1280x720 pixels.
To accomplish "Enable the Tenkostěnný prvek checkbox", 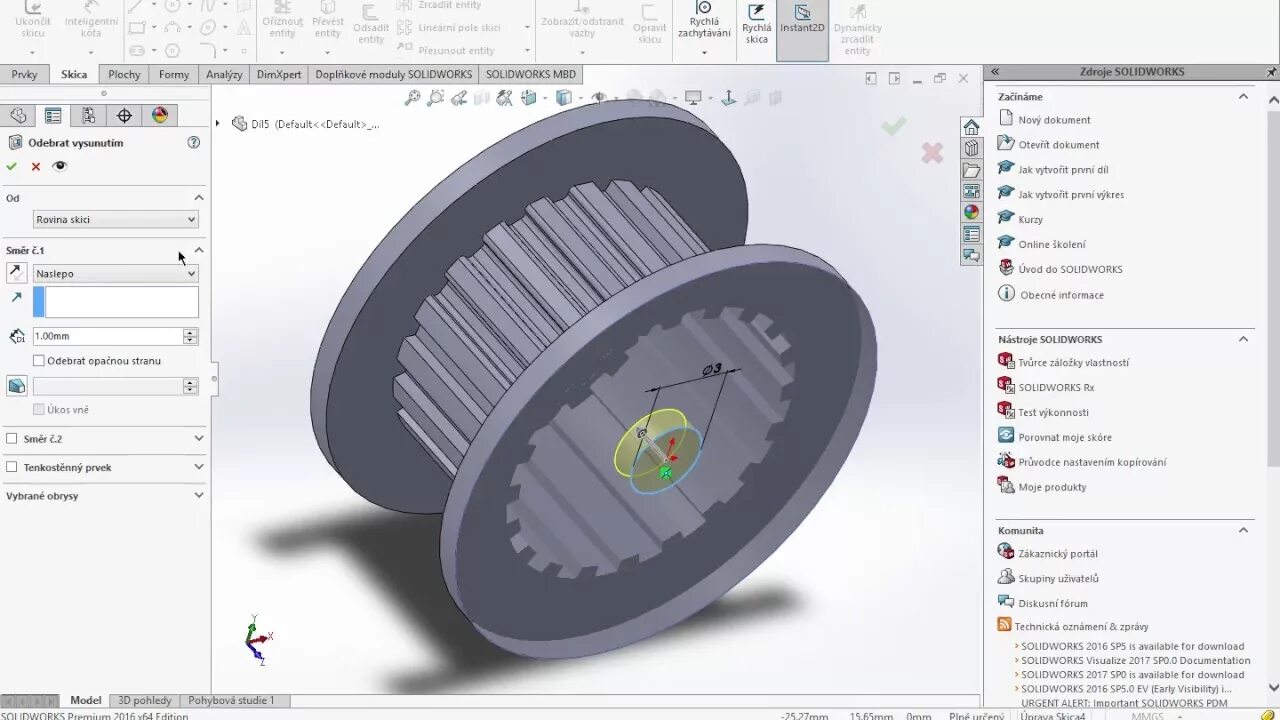I will point(12,467).
